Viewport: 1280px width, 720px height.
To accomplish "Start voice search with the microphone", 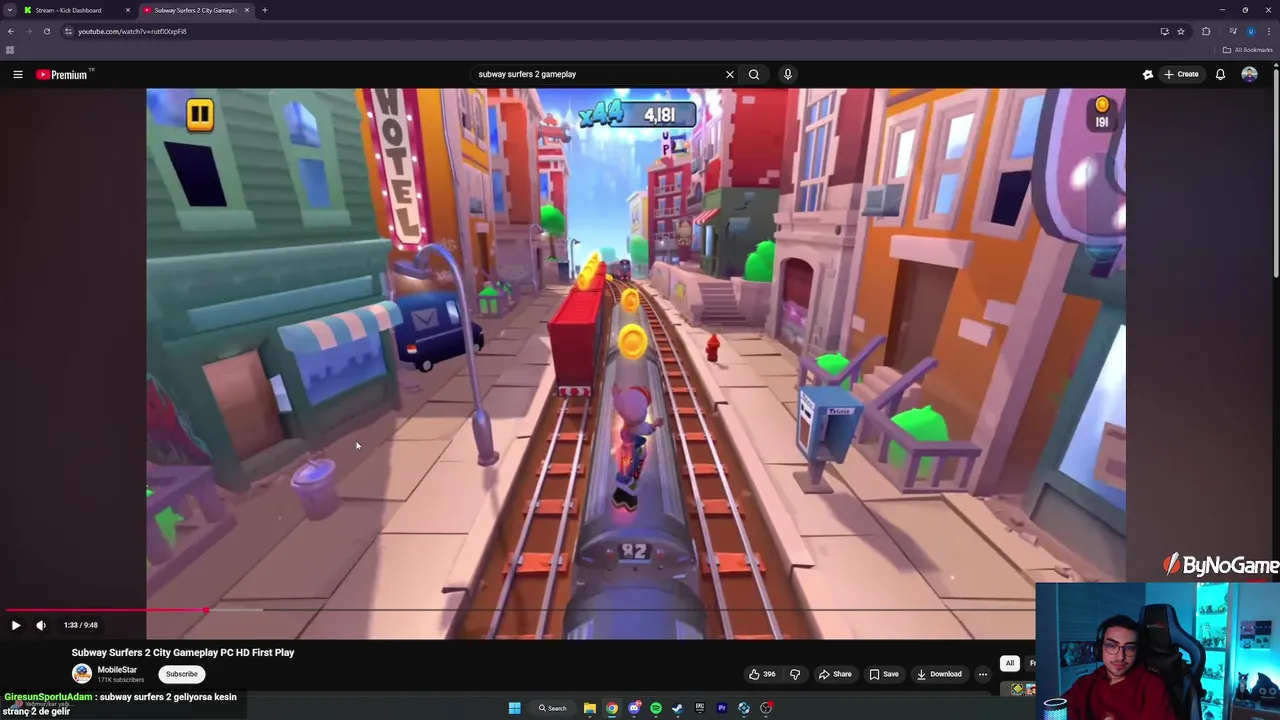I will pos(788,74).
